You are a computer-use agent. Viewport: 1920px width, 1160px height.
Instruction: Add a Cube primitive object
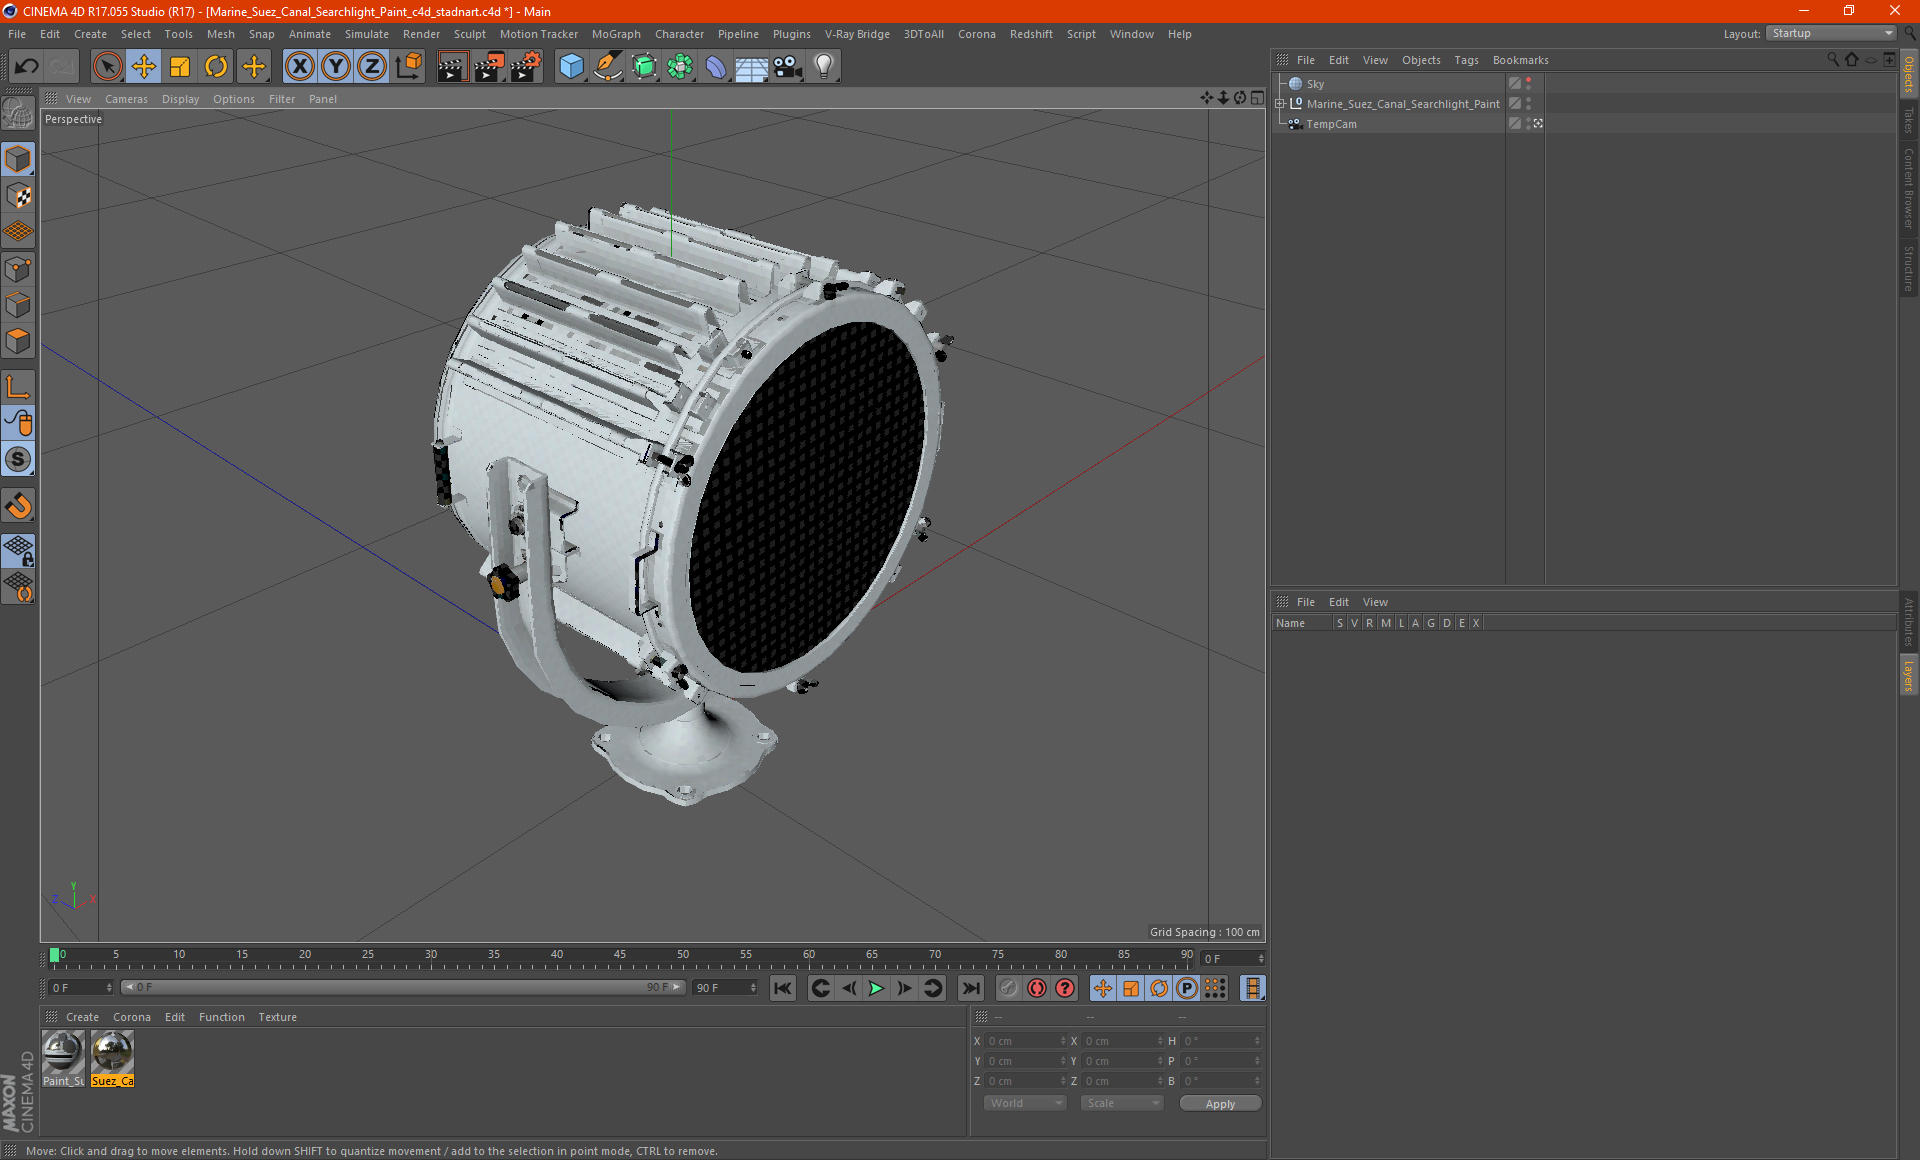[x=571, y=67]
